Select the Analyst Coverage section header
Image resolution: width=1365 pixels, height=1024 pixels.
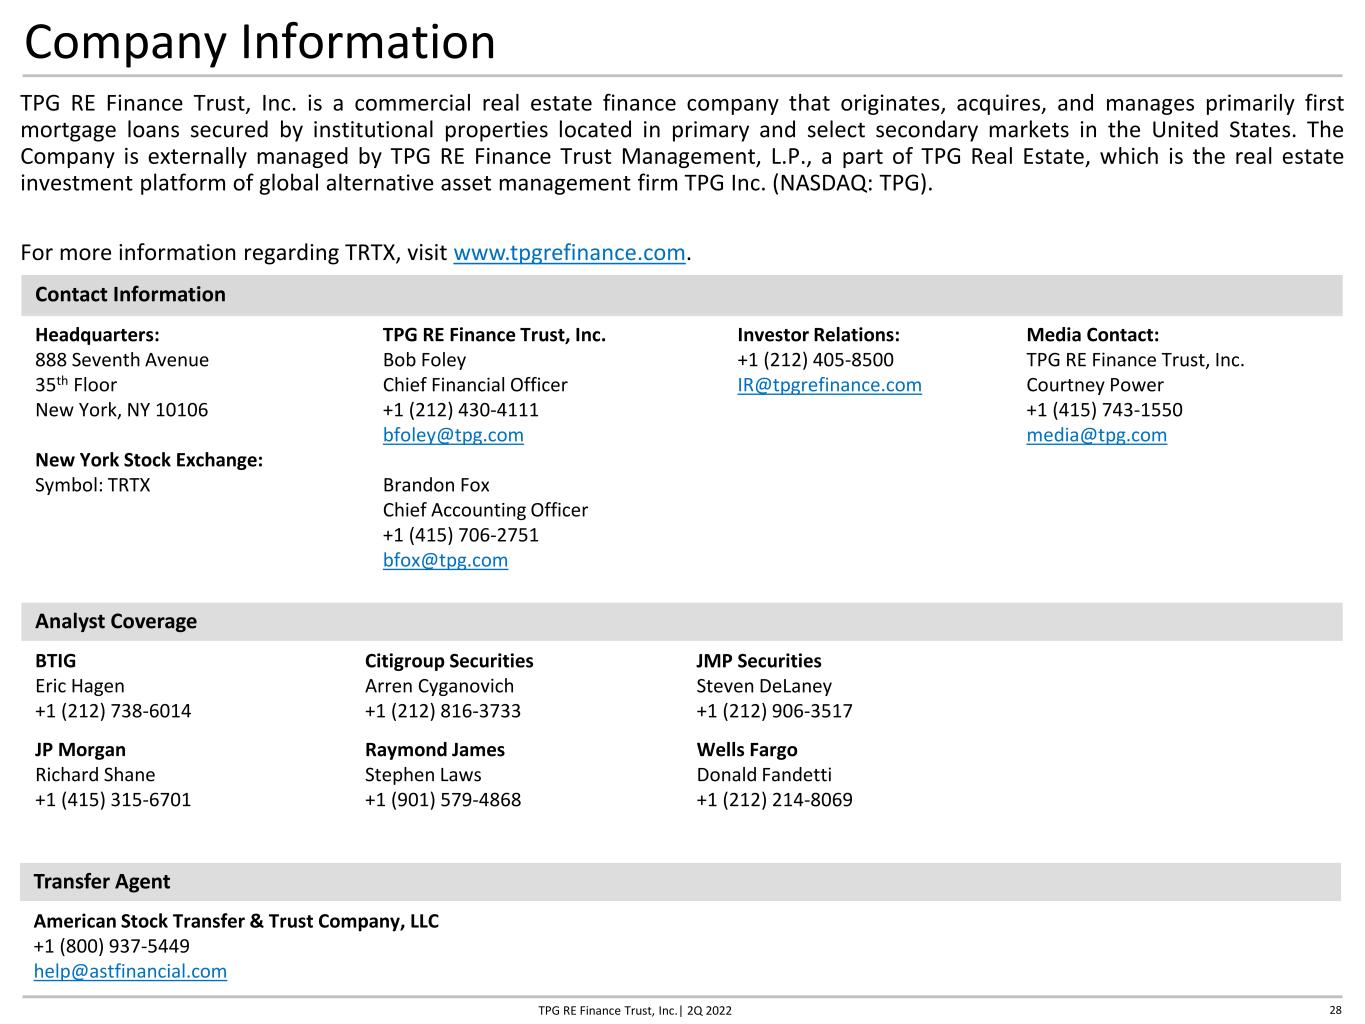coord(681,621)
